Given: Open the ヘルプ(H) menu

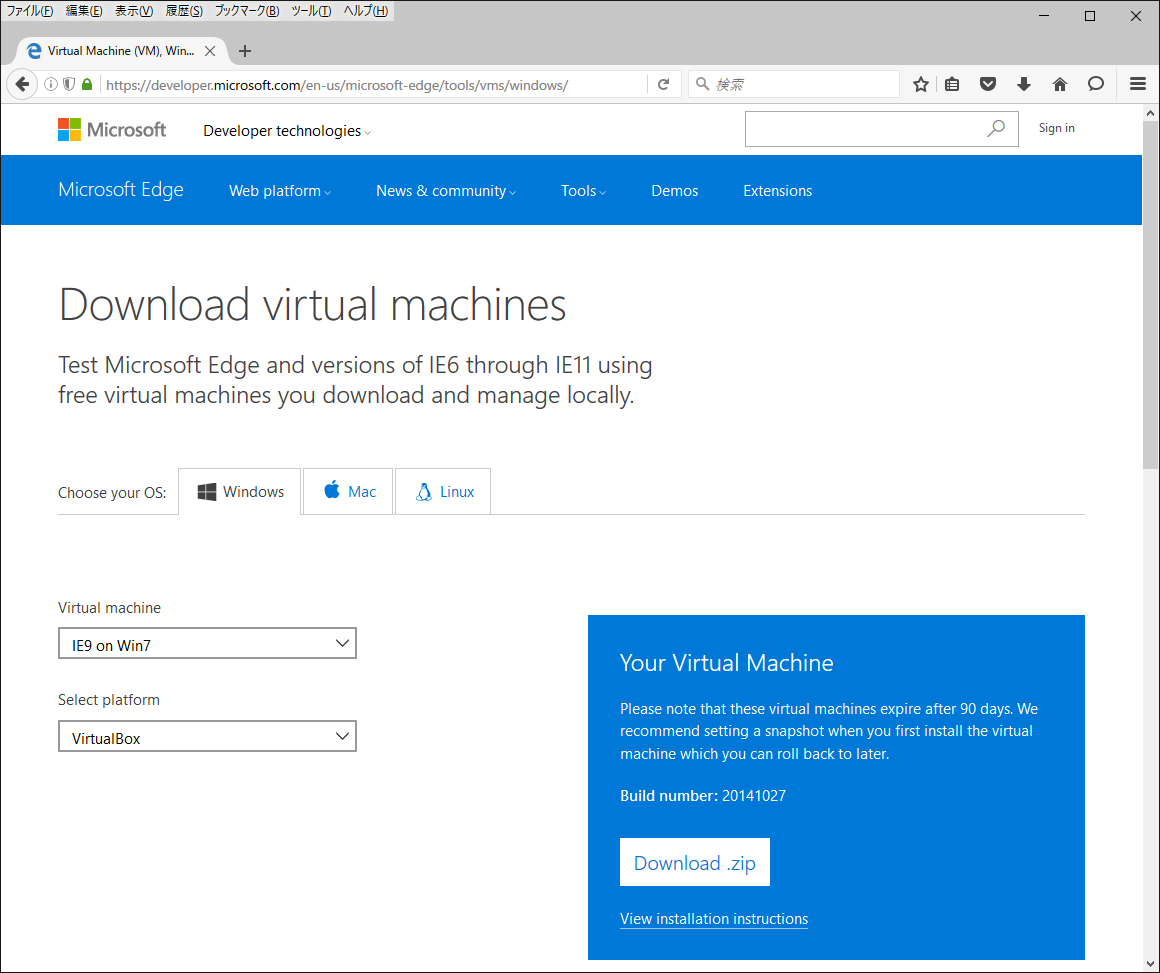Looking at the screenshot, I should tap(365, 10).
